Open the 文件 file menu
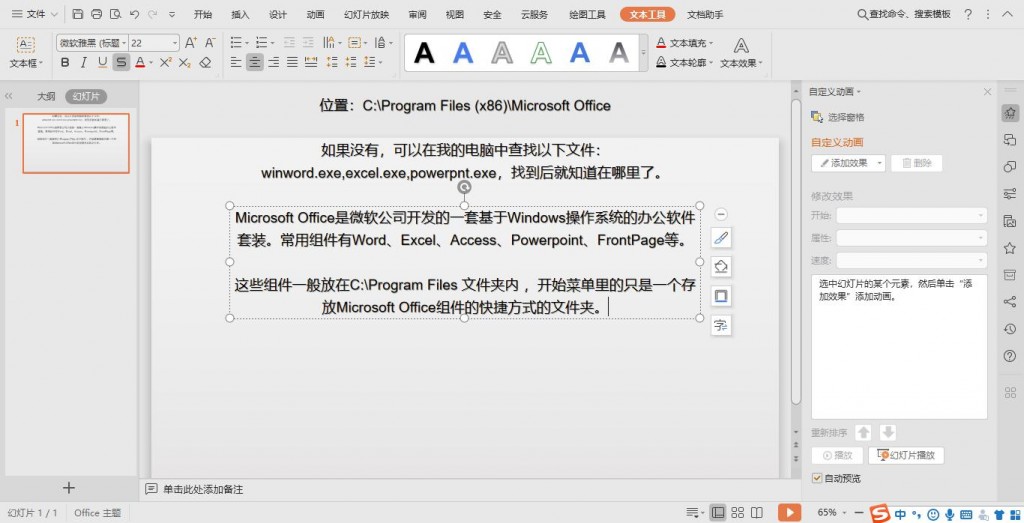 click(x=34, y=14)
